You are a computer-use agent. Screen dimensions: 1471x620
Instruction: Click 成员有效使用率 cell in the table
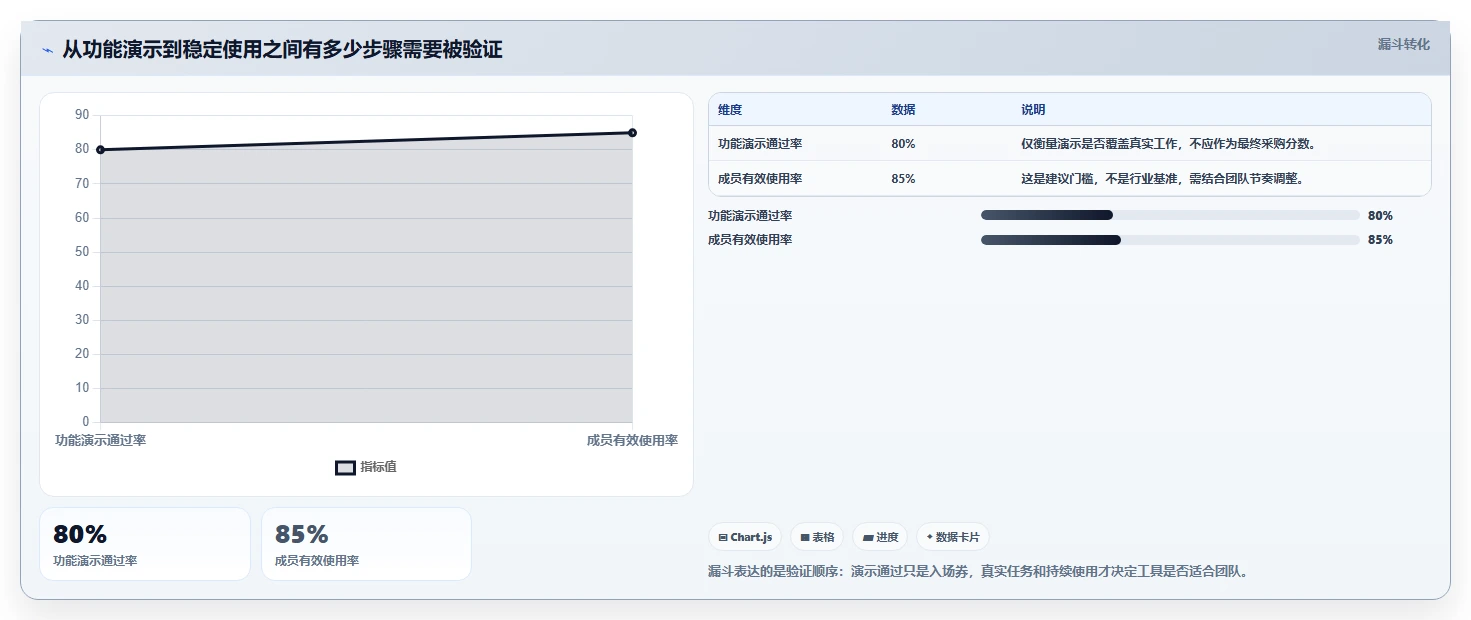(760, 179)
